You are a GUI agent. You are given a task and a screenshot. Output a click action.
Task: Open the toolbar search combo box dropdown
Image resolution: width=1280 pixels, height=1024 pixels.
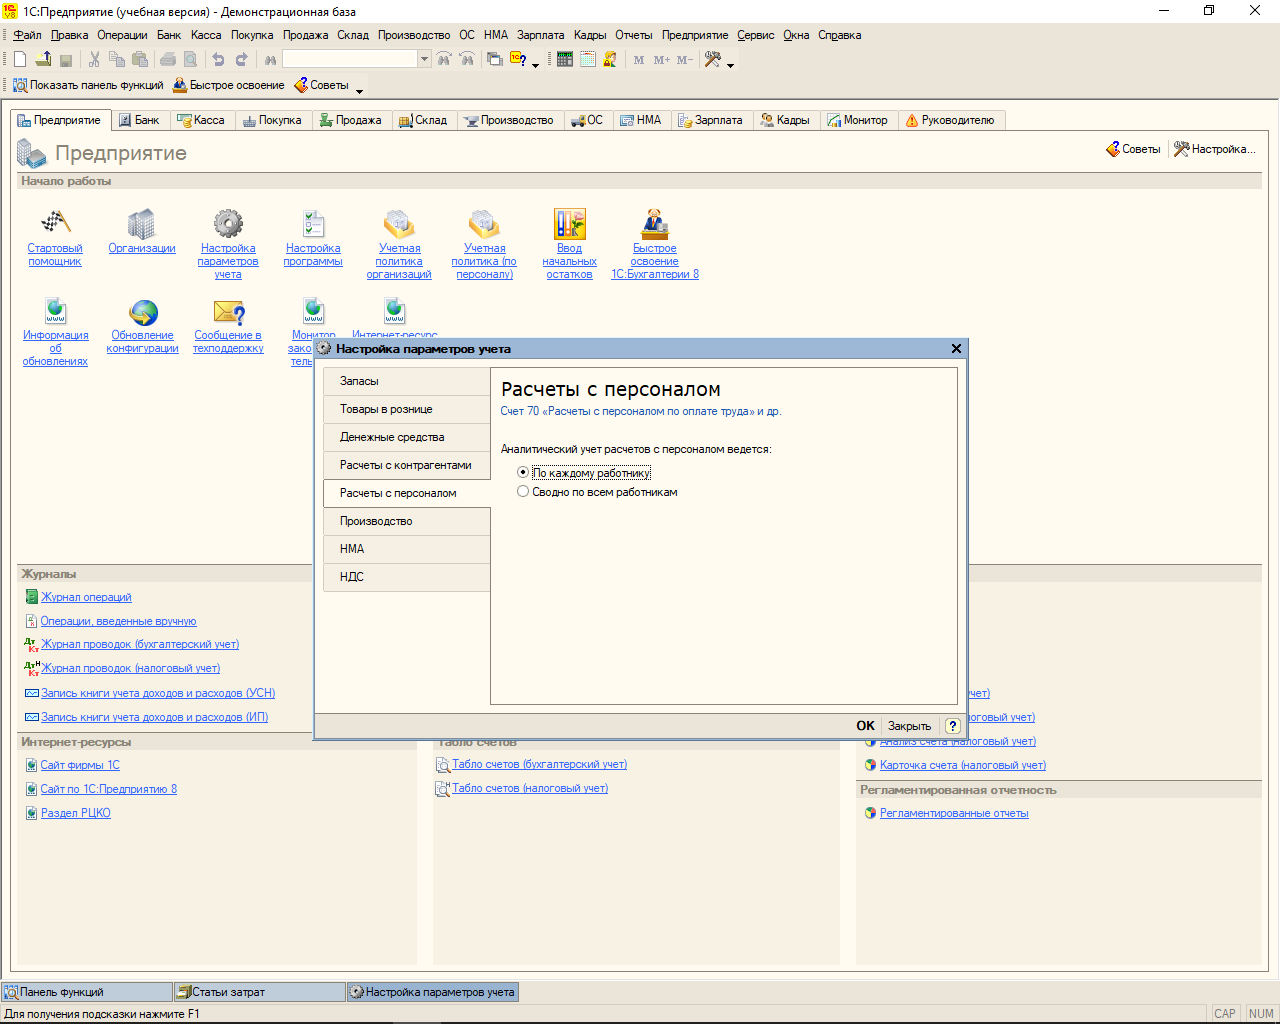click(x=424, y=60)
